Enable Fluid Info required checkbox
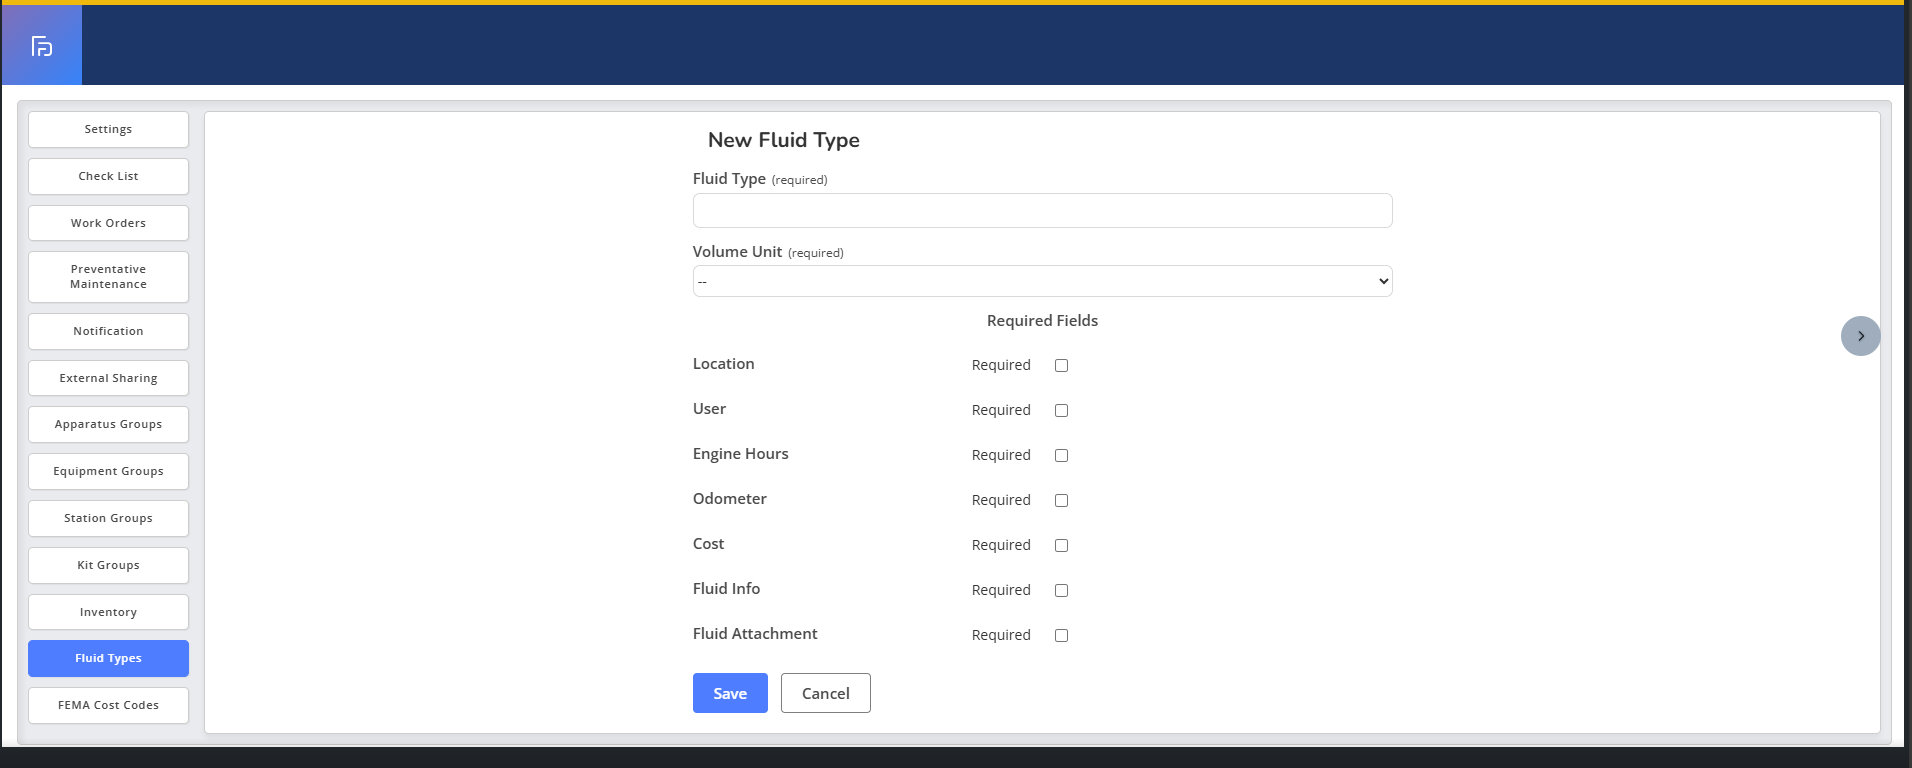This screenshot has height=768, width=1912. tap(1061, 591)
